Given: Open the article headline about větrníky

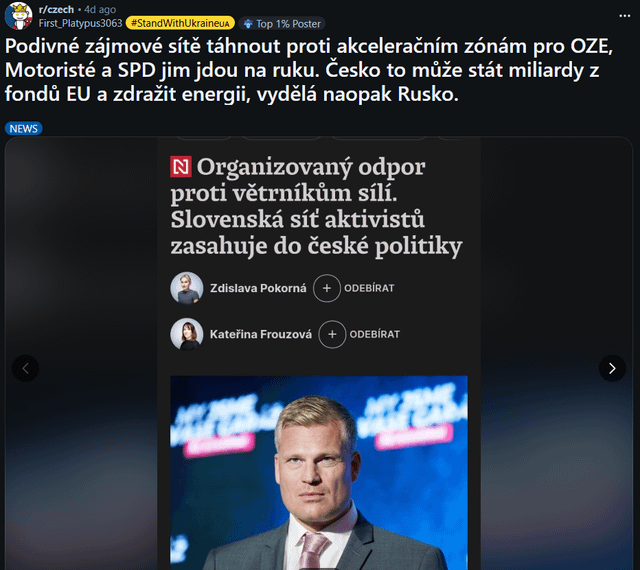Looking at the screenshot, I should tap(316, 206).
